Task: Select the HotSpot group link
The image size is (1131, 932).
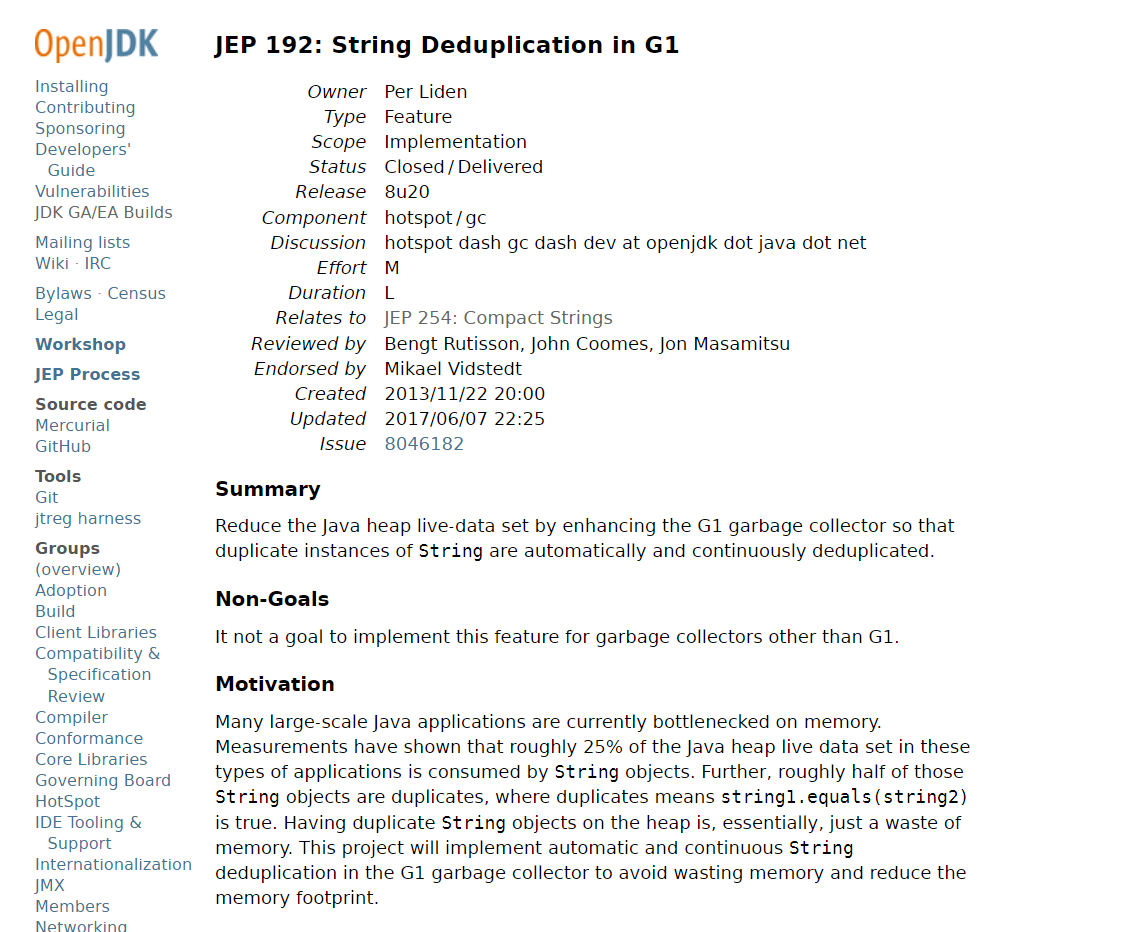Action: coord(68,802)
